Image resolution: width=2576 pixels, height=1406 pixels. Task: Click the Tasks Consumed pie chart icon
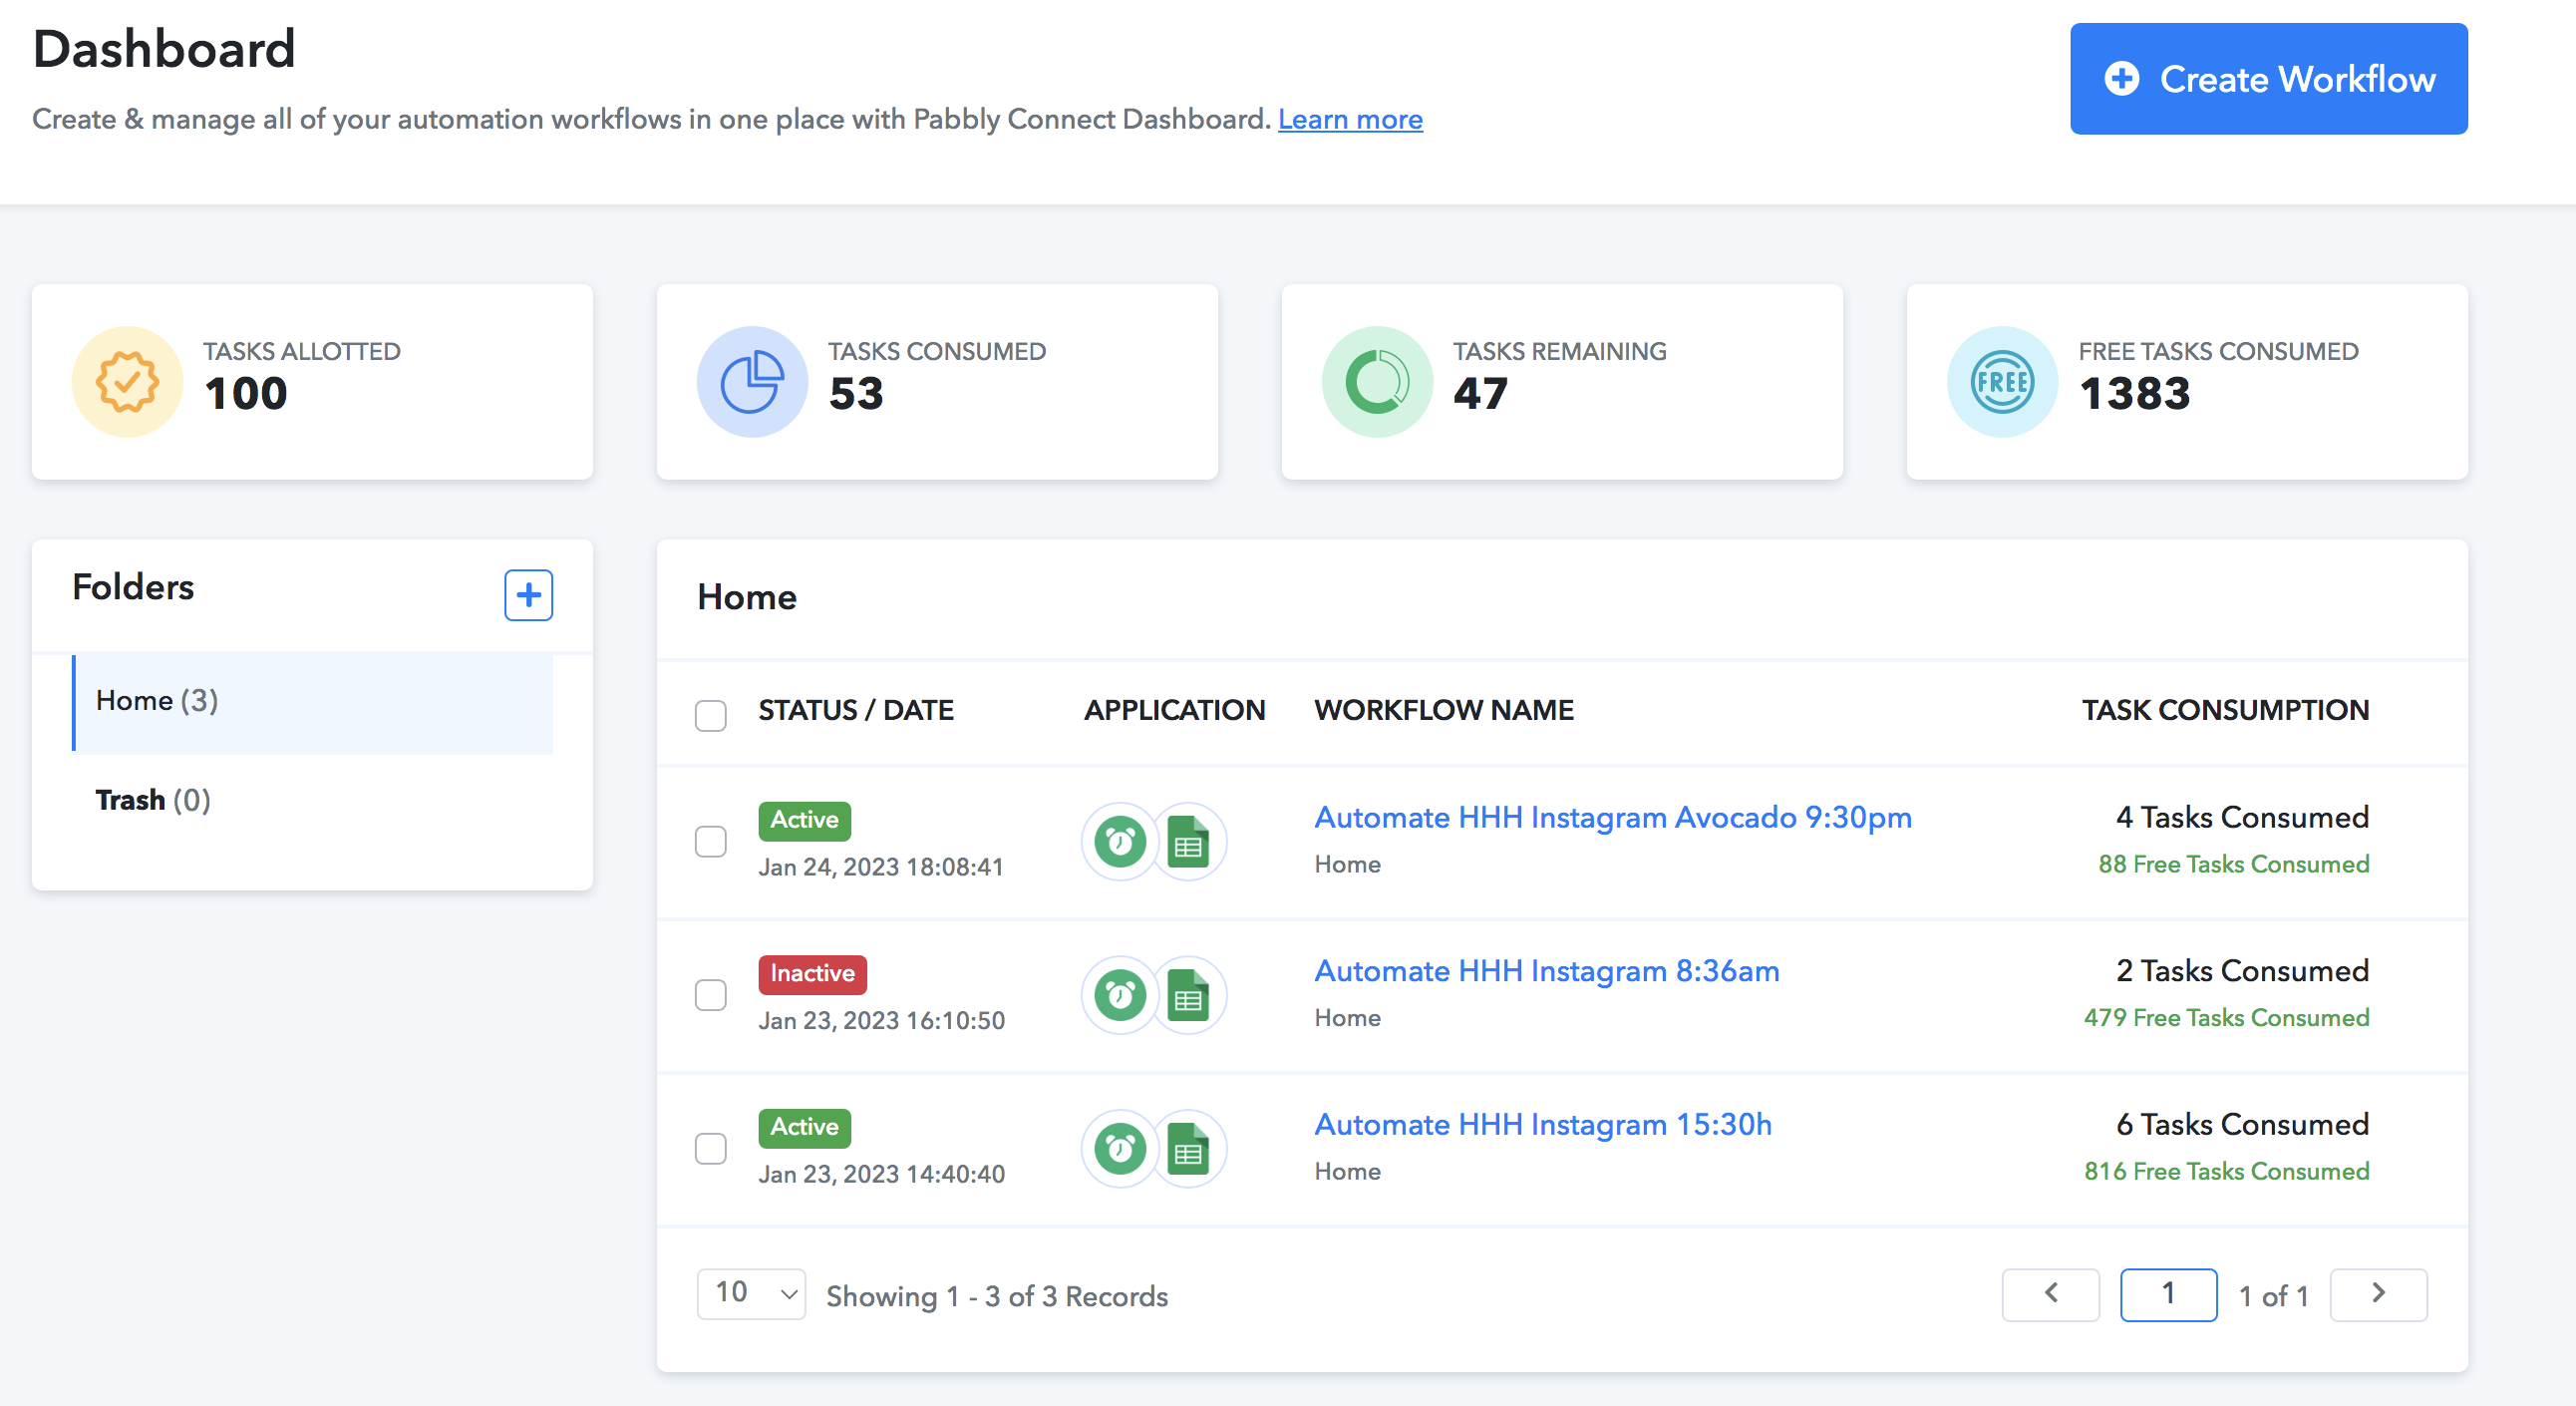pos(752,382)
